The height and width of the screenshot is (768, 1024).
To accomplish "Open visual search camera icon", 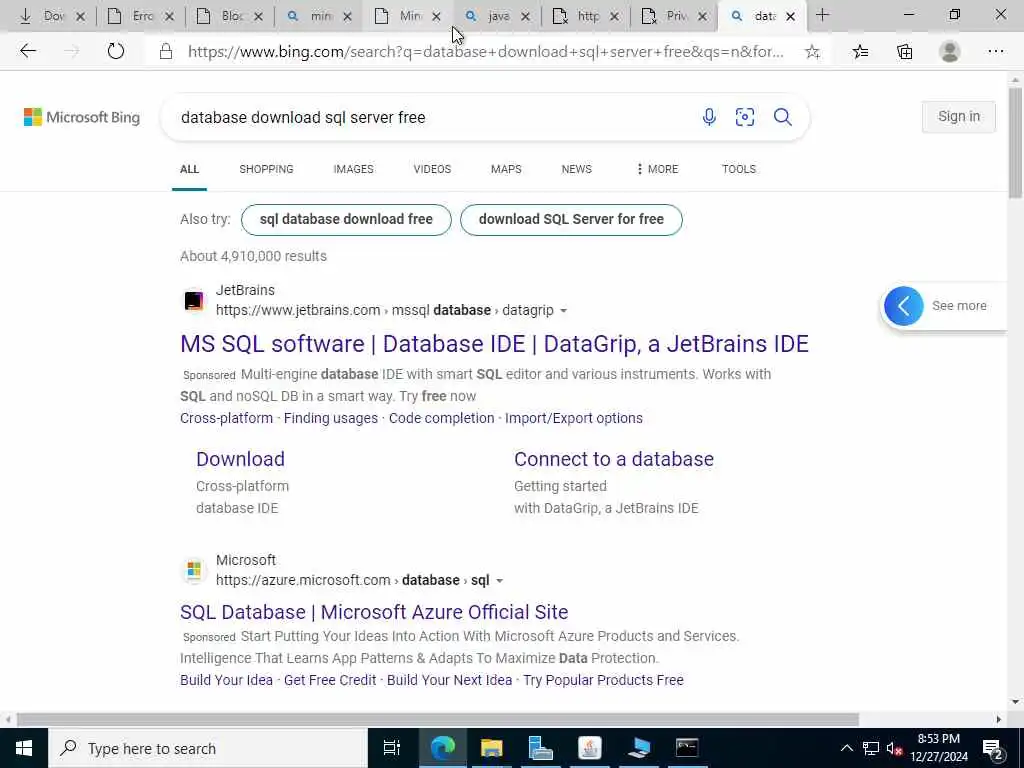I will 744,117.
